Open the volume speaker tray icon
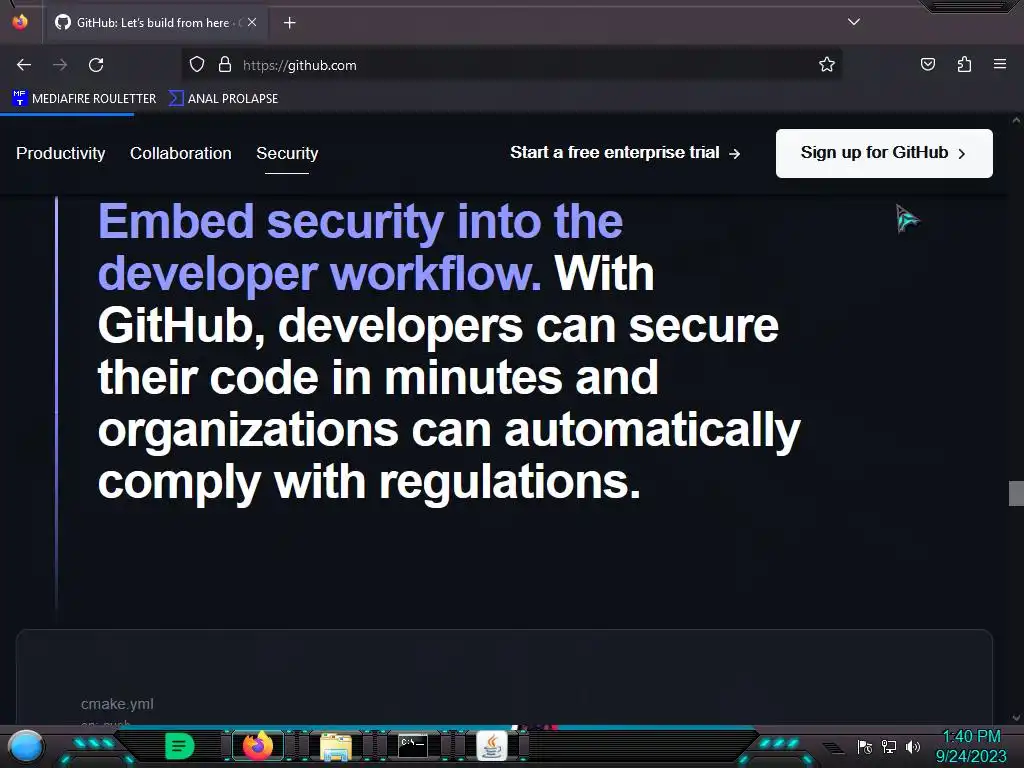Screen dimensions: 1024x768 pyautogui.click(x=912, y=746)
